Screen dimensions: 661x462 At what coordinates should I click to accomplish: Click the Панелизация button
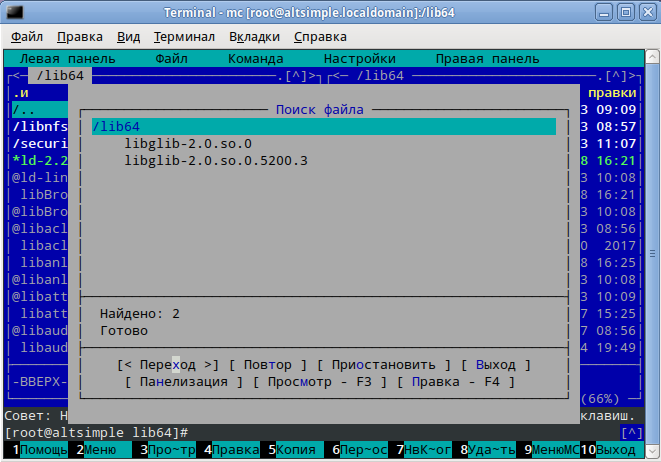coord(184,382)
